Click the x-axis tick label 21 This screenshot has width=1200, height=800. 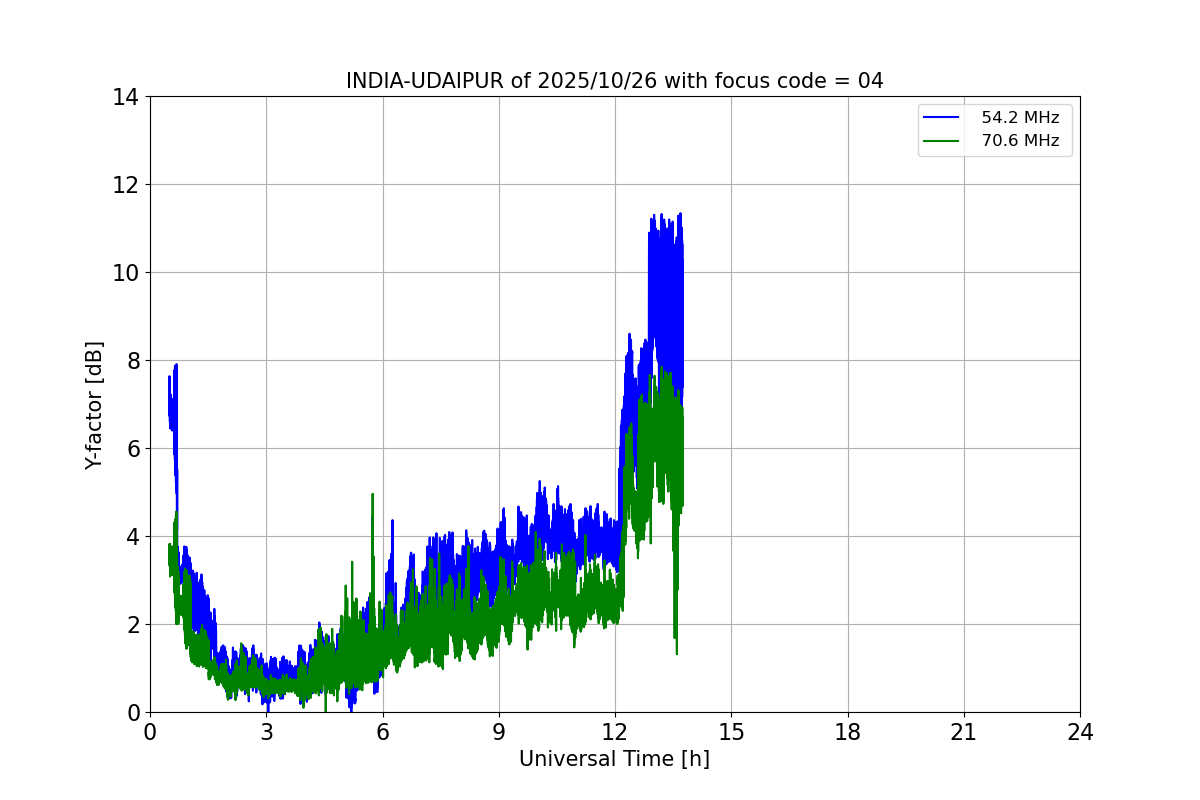[x=964, y=732]
